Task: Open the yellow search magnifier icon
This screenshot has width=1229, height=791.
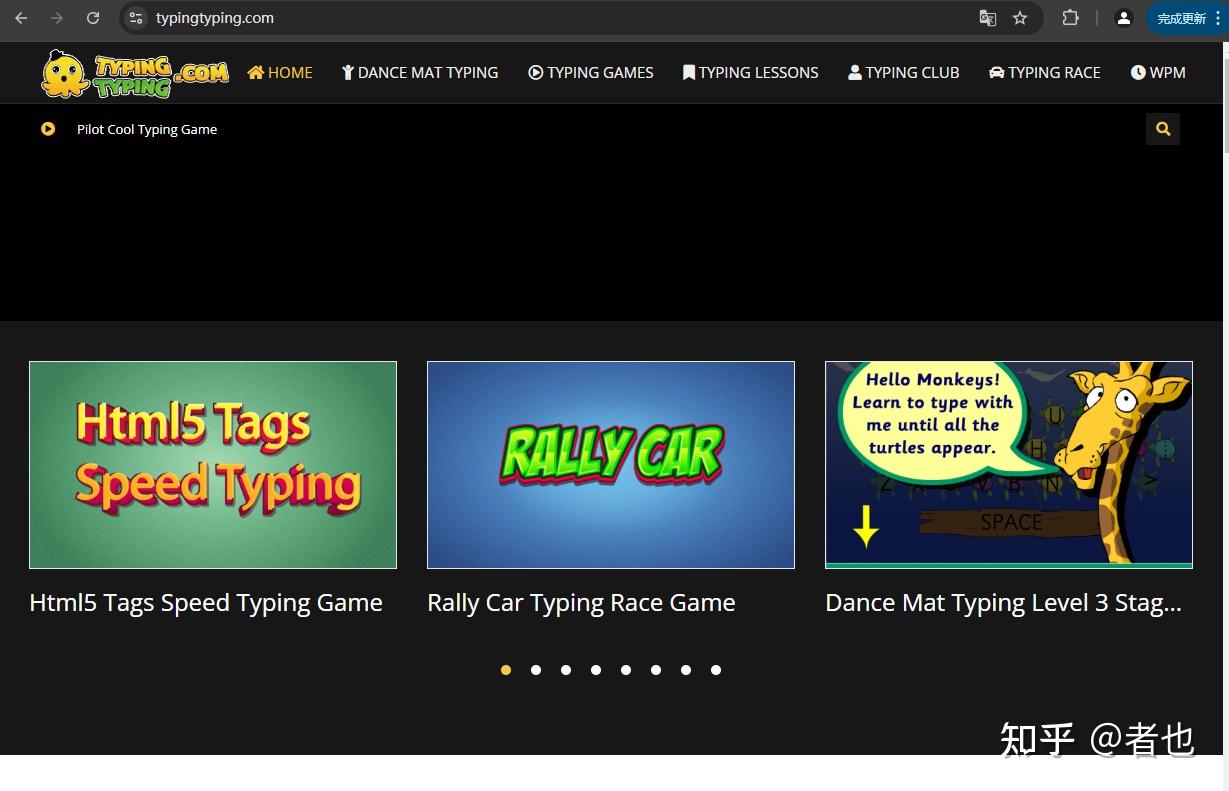Action: click(x=1162, y=129)
